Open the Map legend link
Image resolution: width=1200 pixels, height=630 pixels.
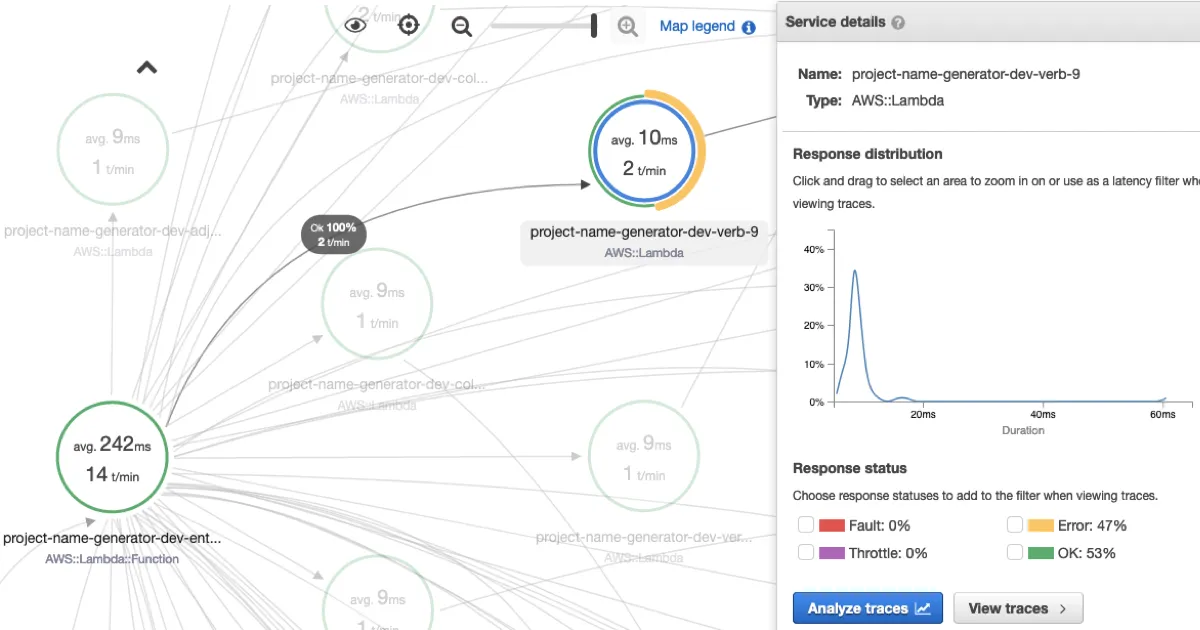697,26
